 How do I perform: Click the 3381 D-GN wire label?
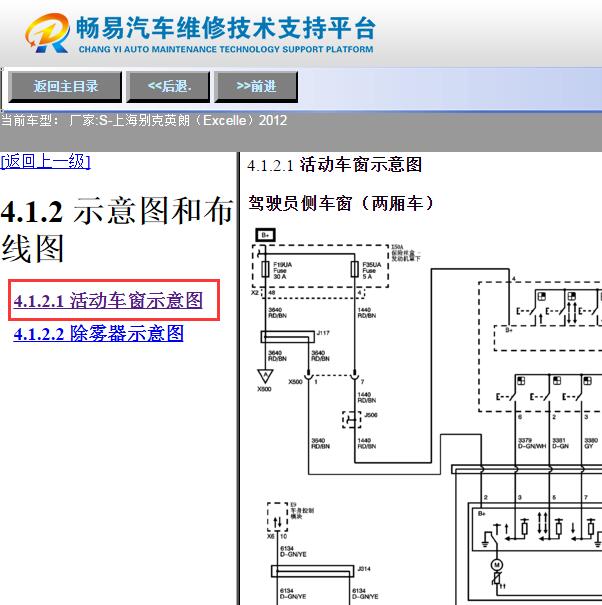[x=560, y=443]
